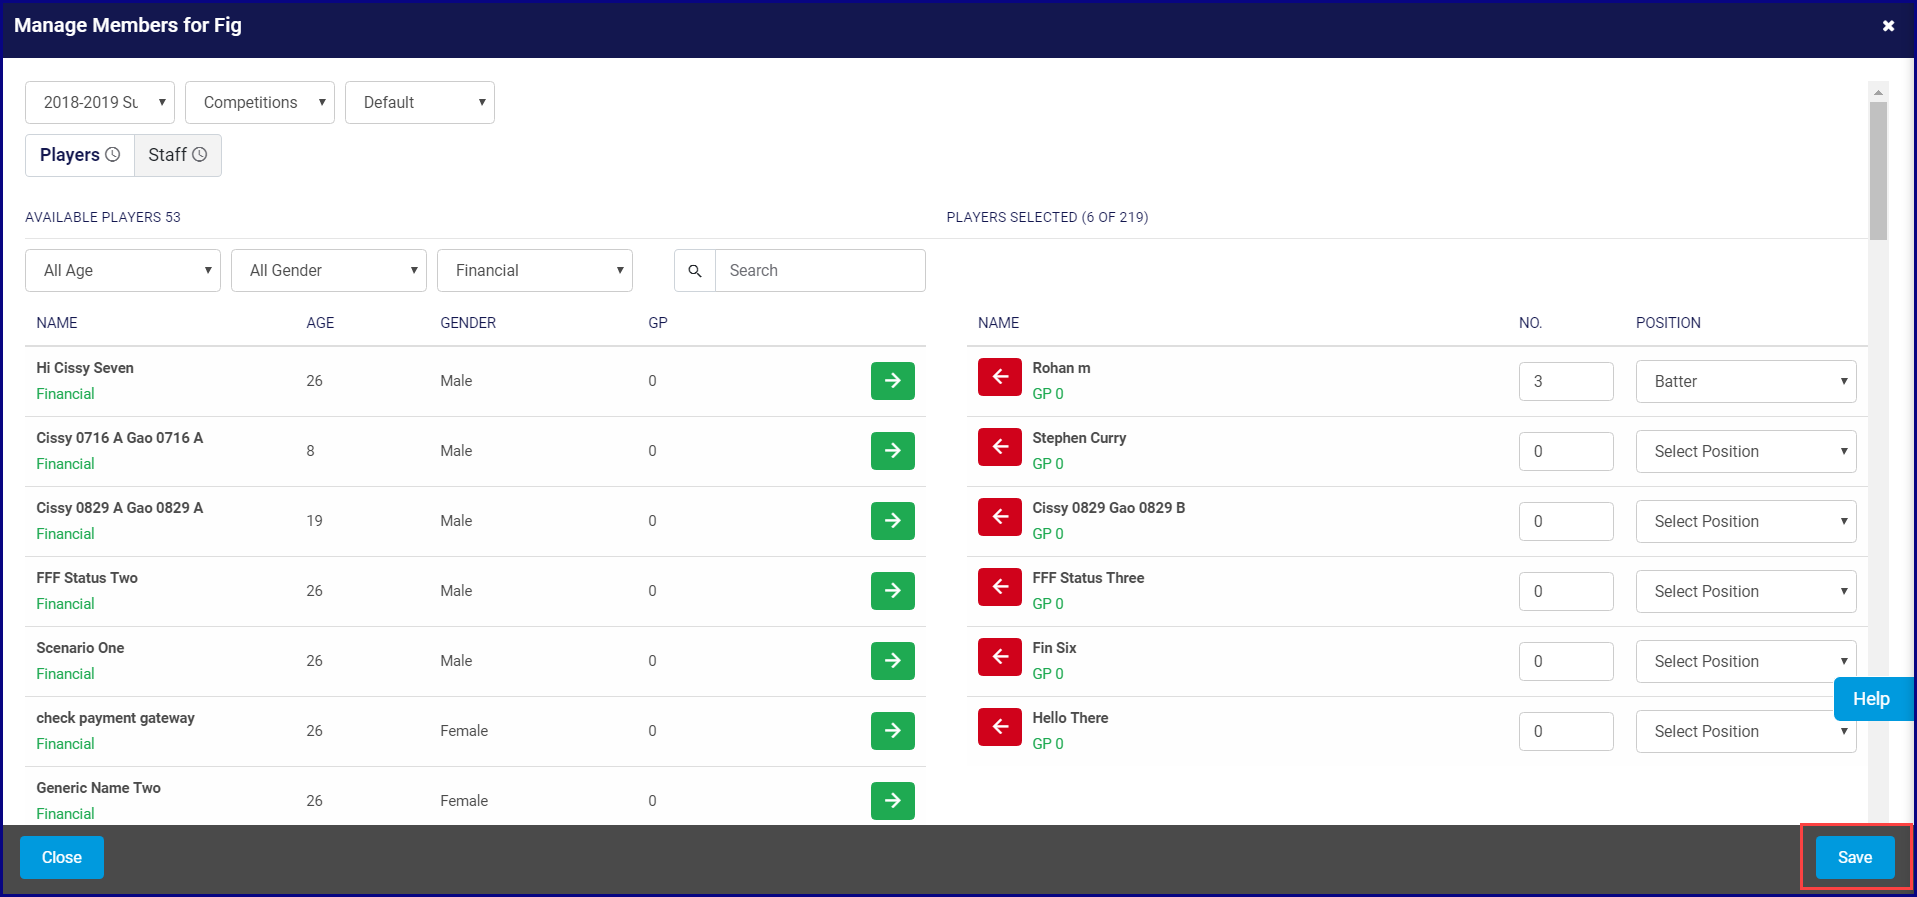1917x897 pixels.
Task: Click the GENDER column header
Action: (x=468, y=323)
